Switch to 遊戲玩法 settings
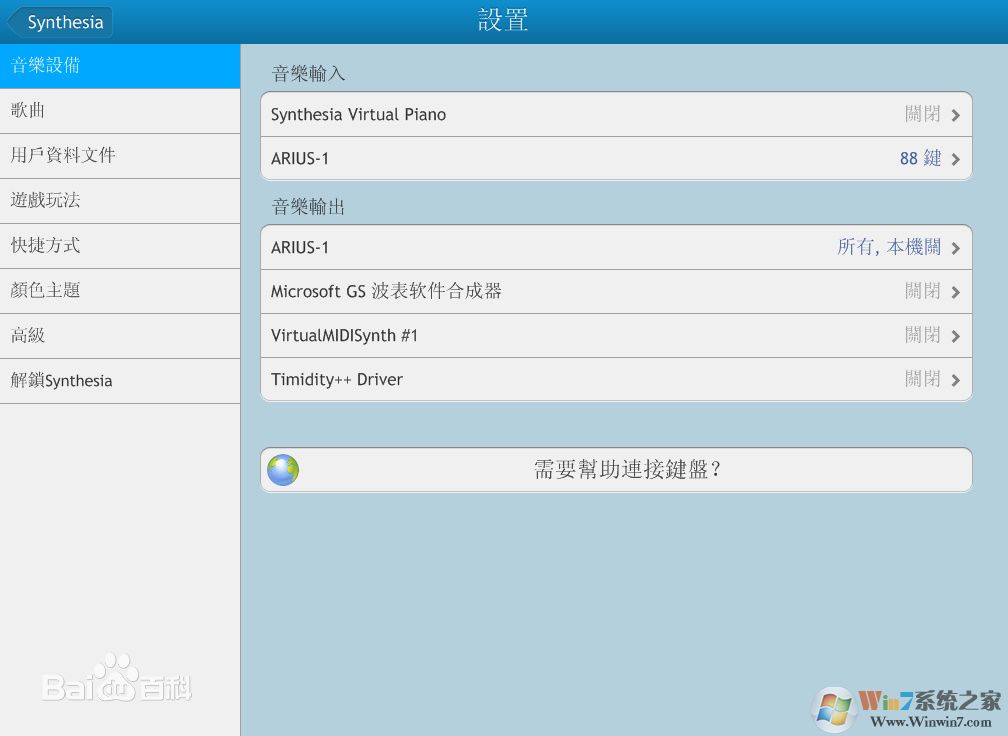Screen dimensions: 1008x736 pos(120,201)
